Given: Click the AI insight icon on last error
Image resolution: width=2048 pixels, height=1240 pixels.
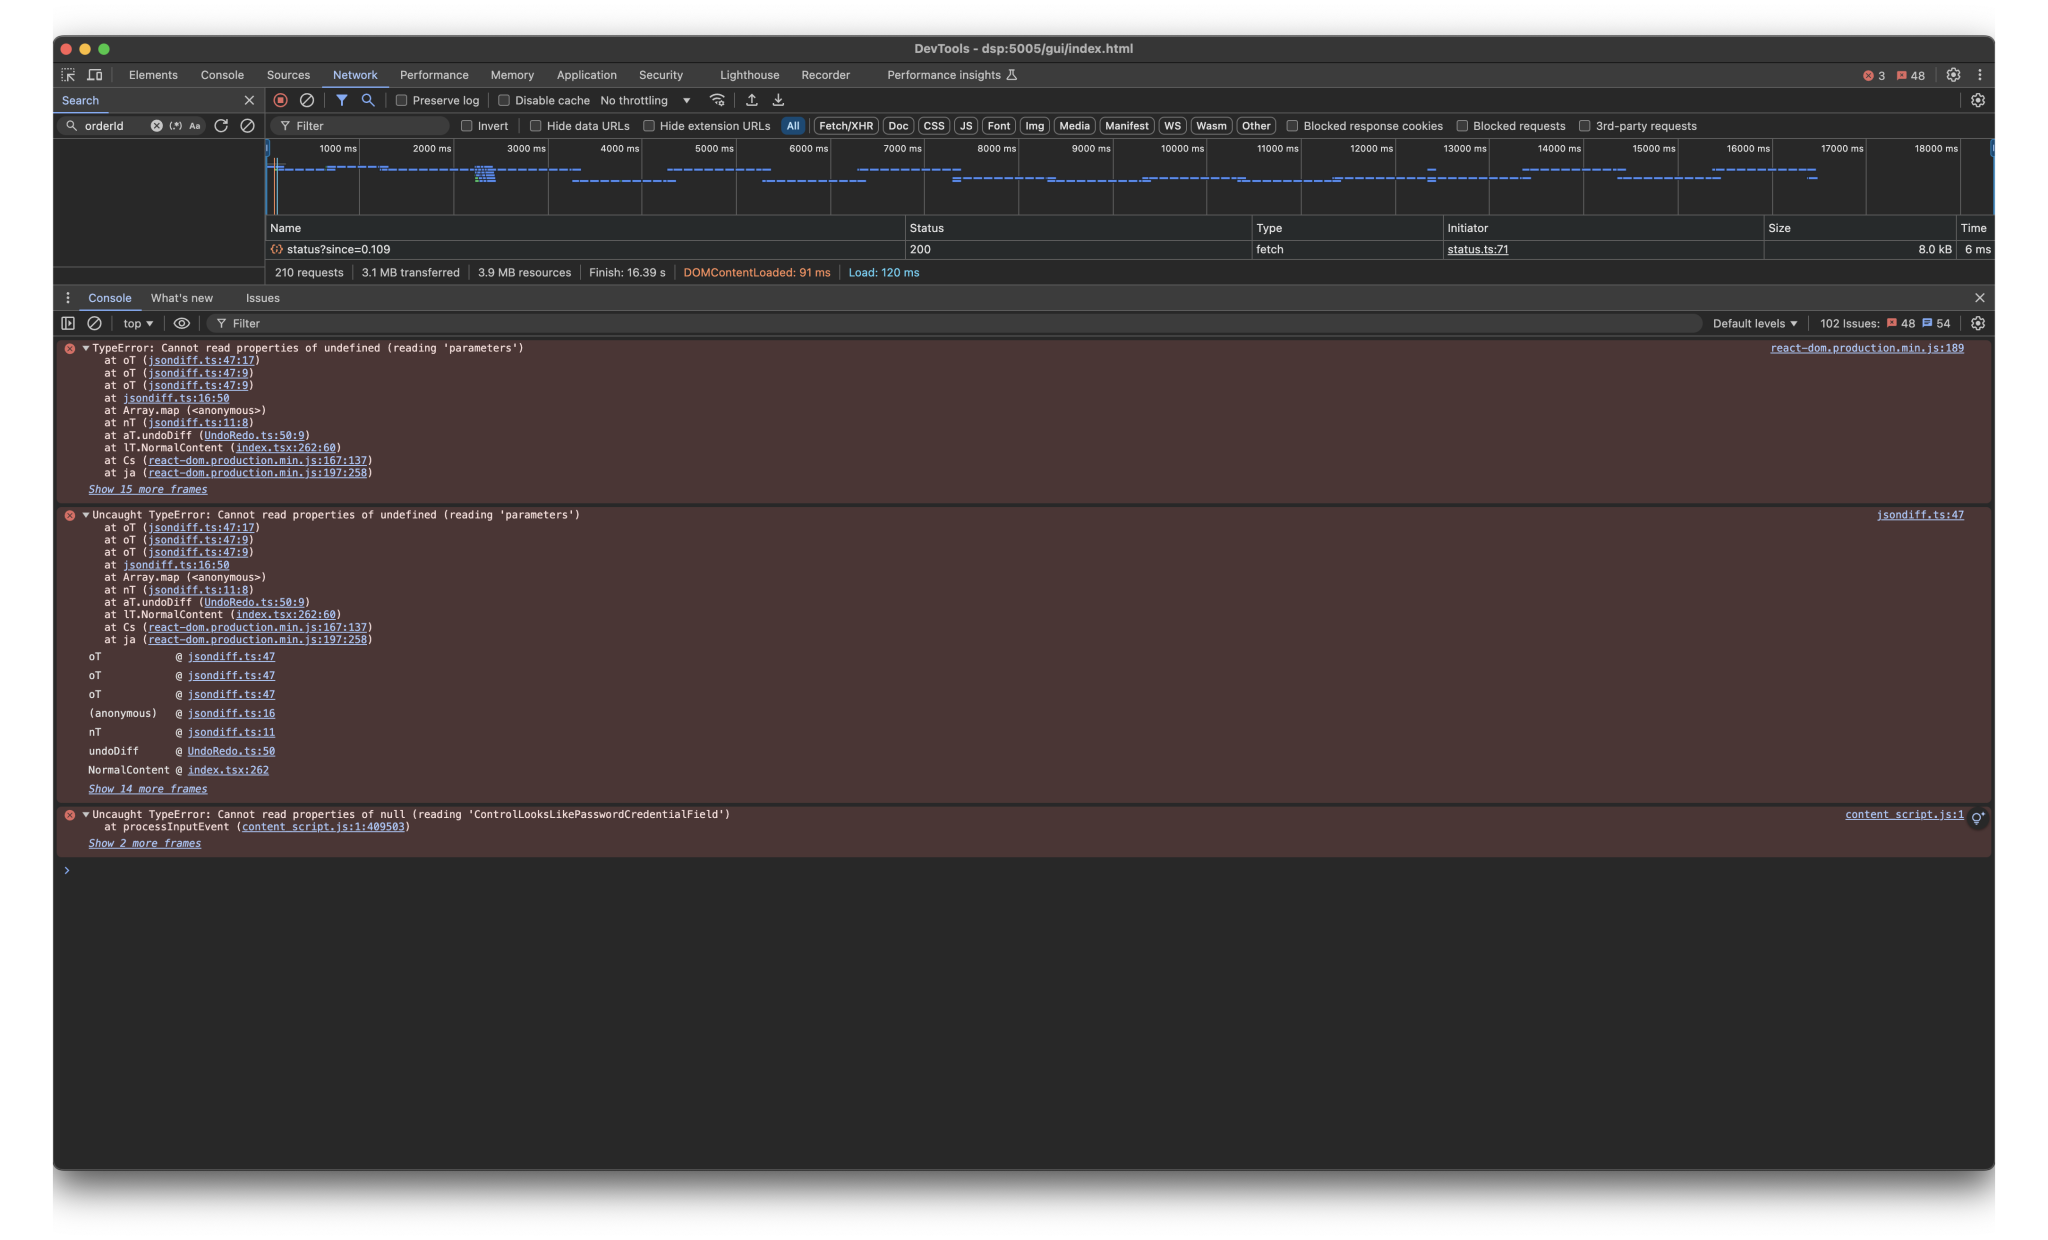Looking at the screenshot, I should click(1977, 818).
